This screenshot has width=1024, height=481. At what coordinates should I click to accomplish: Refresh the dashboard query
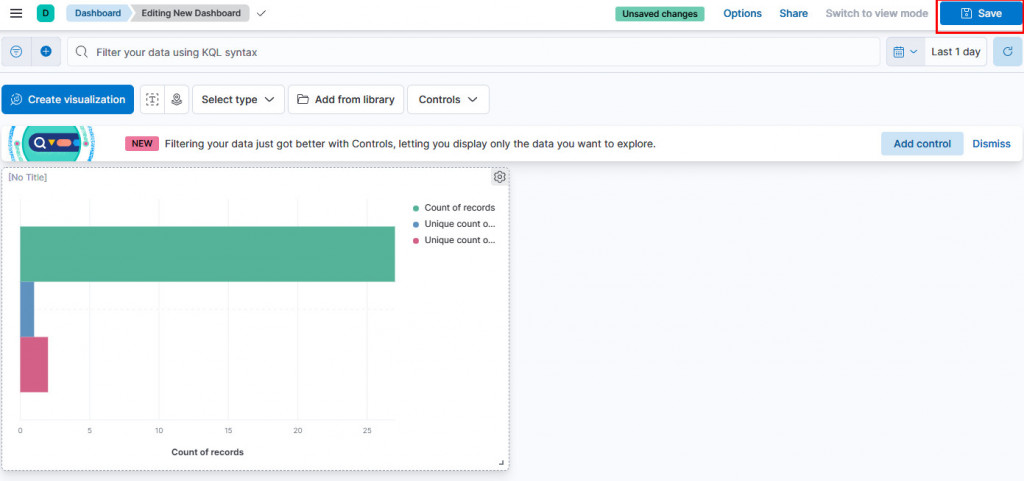pos(1007,51)
